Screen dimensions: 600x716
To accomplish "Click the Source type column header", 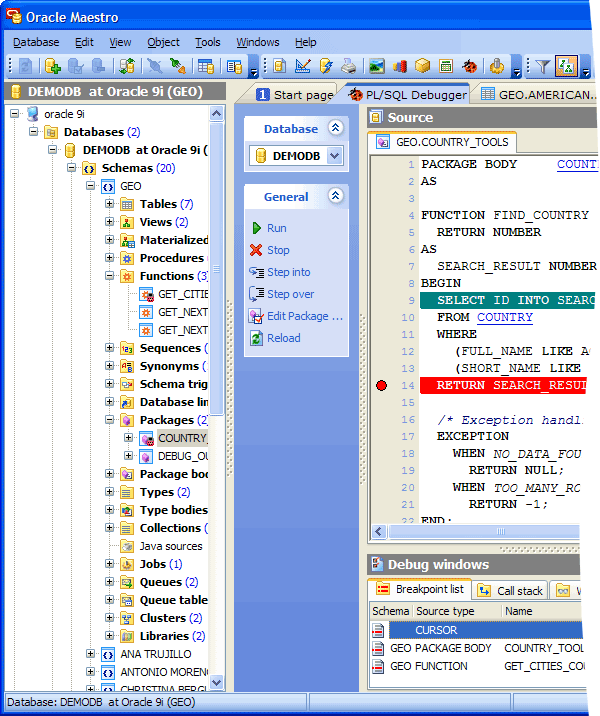I will click(x=457, y=611).
